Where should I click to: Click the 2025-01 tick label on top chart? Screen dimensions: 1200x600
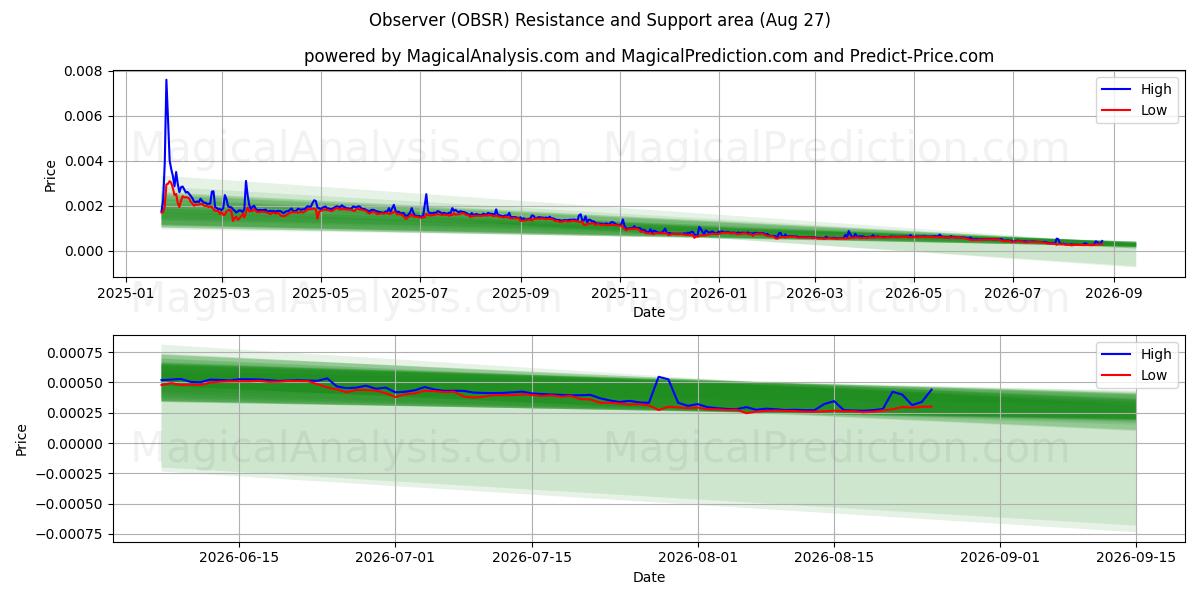click(125, 294)
